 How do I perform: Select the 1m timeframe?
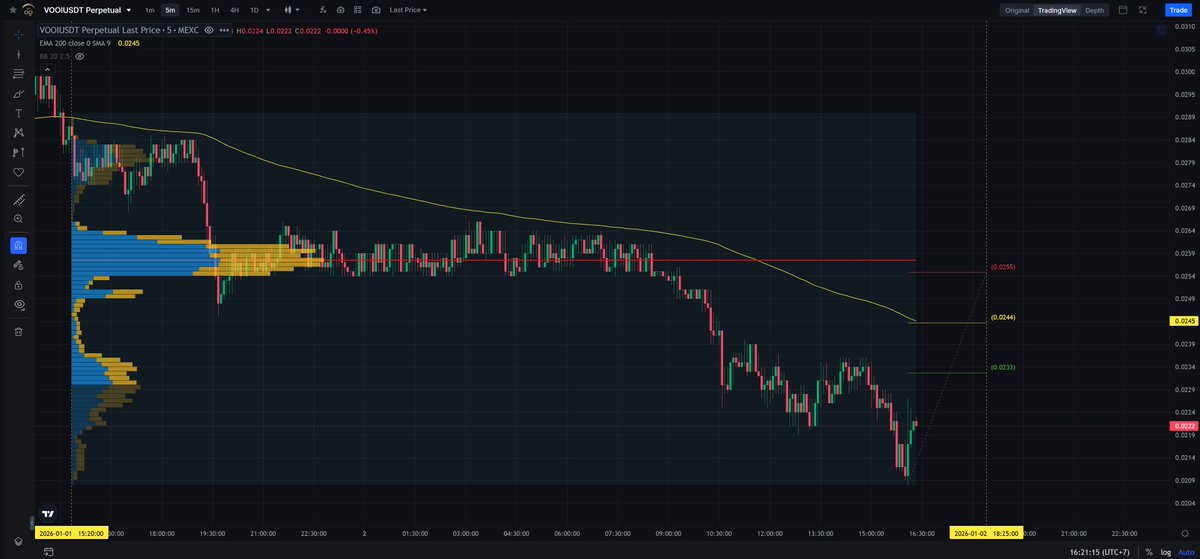[149, 10]
